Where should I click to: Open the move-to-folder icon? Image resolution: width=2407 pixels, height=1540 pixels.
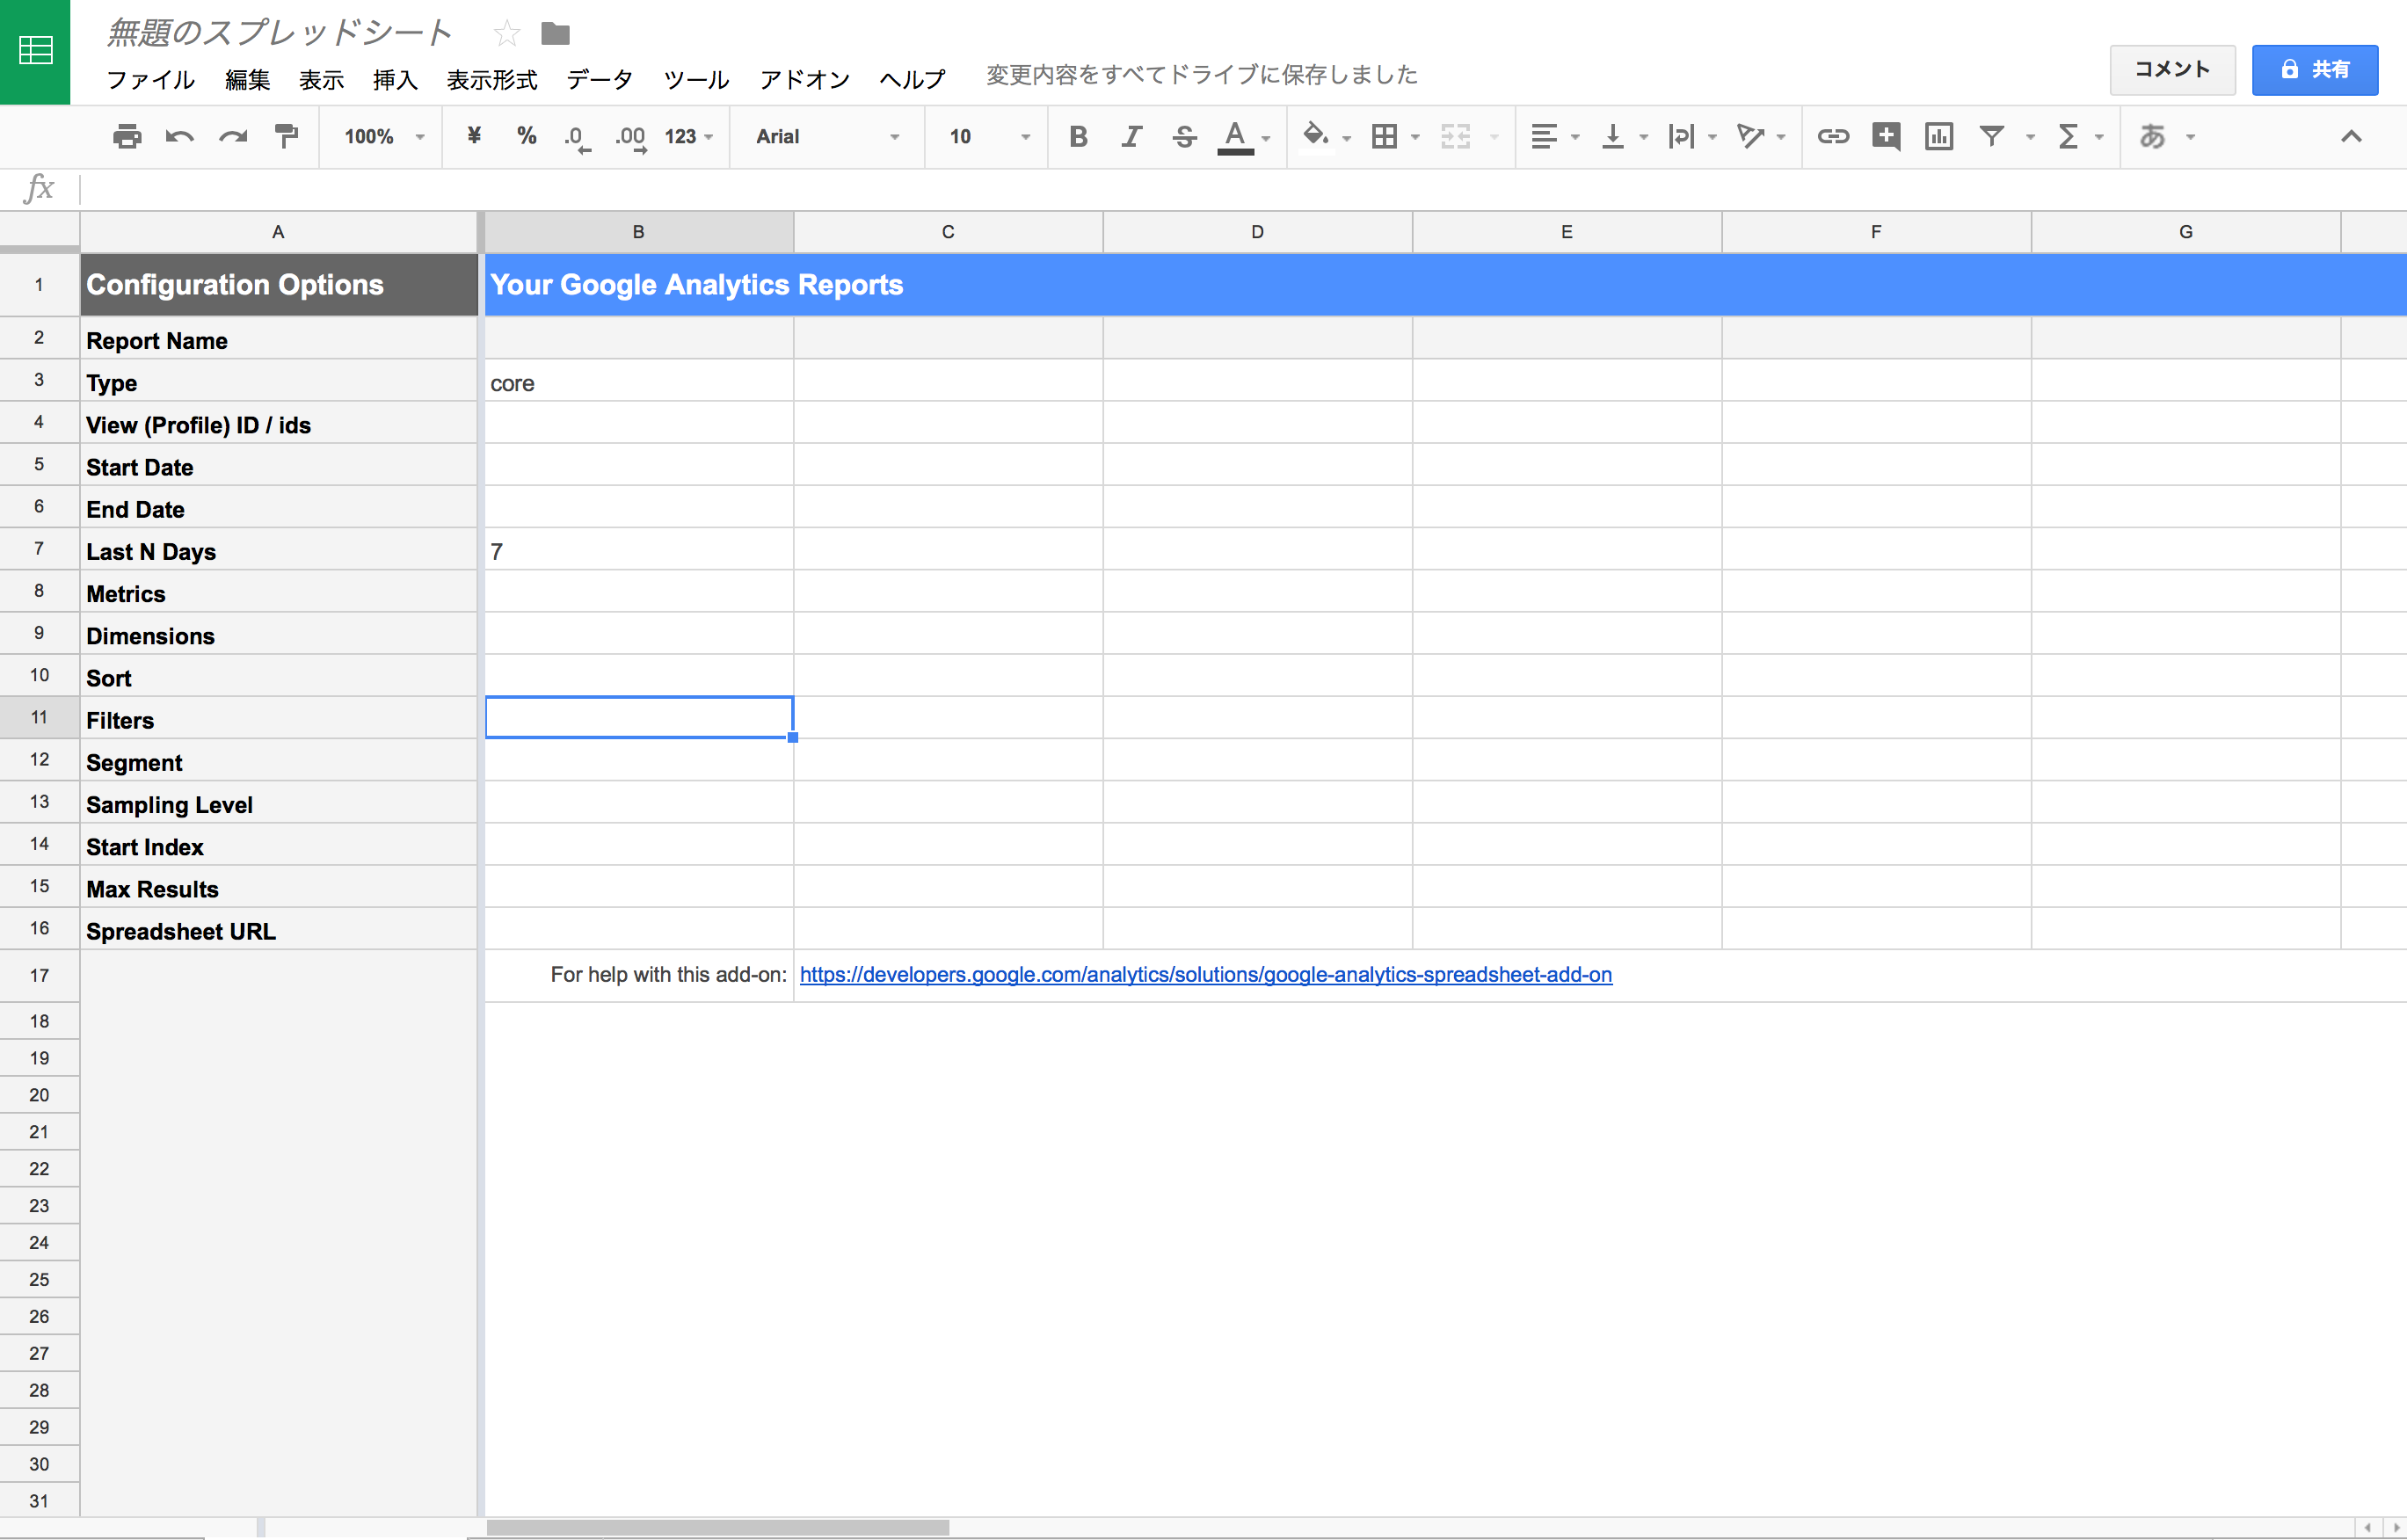coord(555,34)
